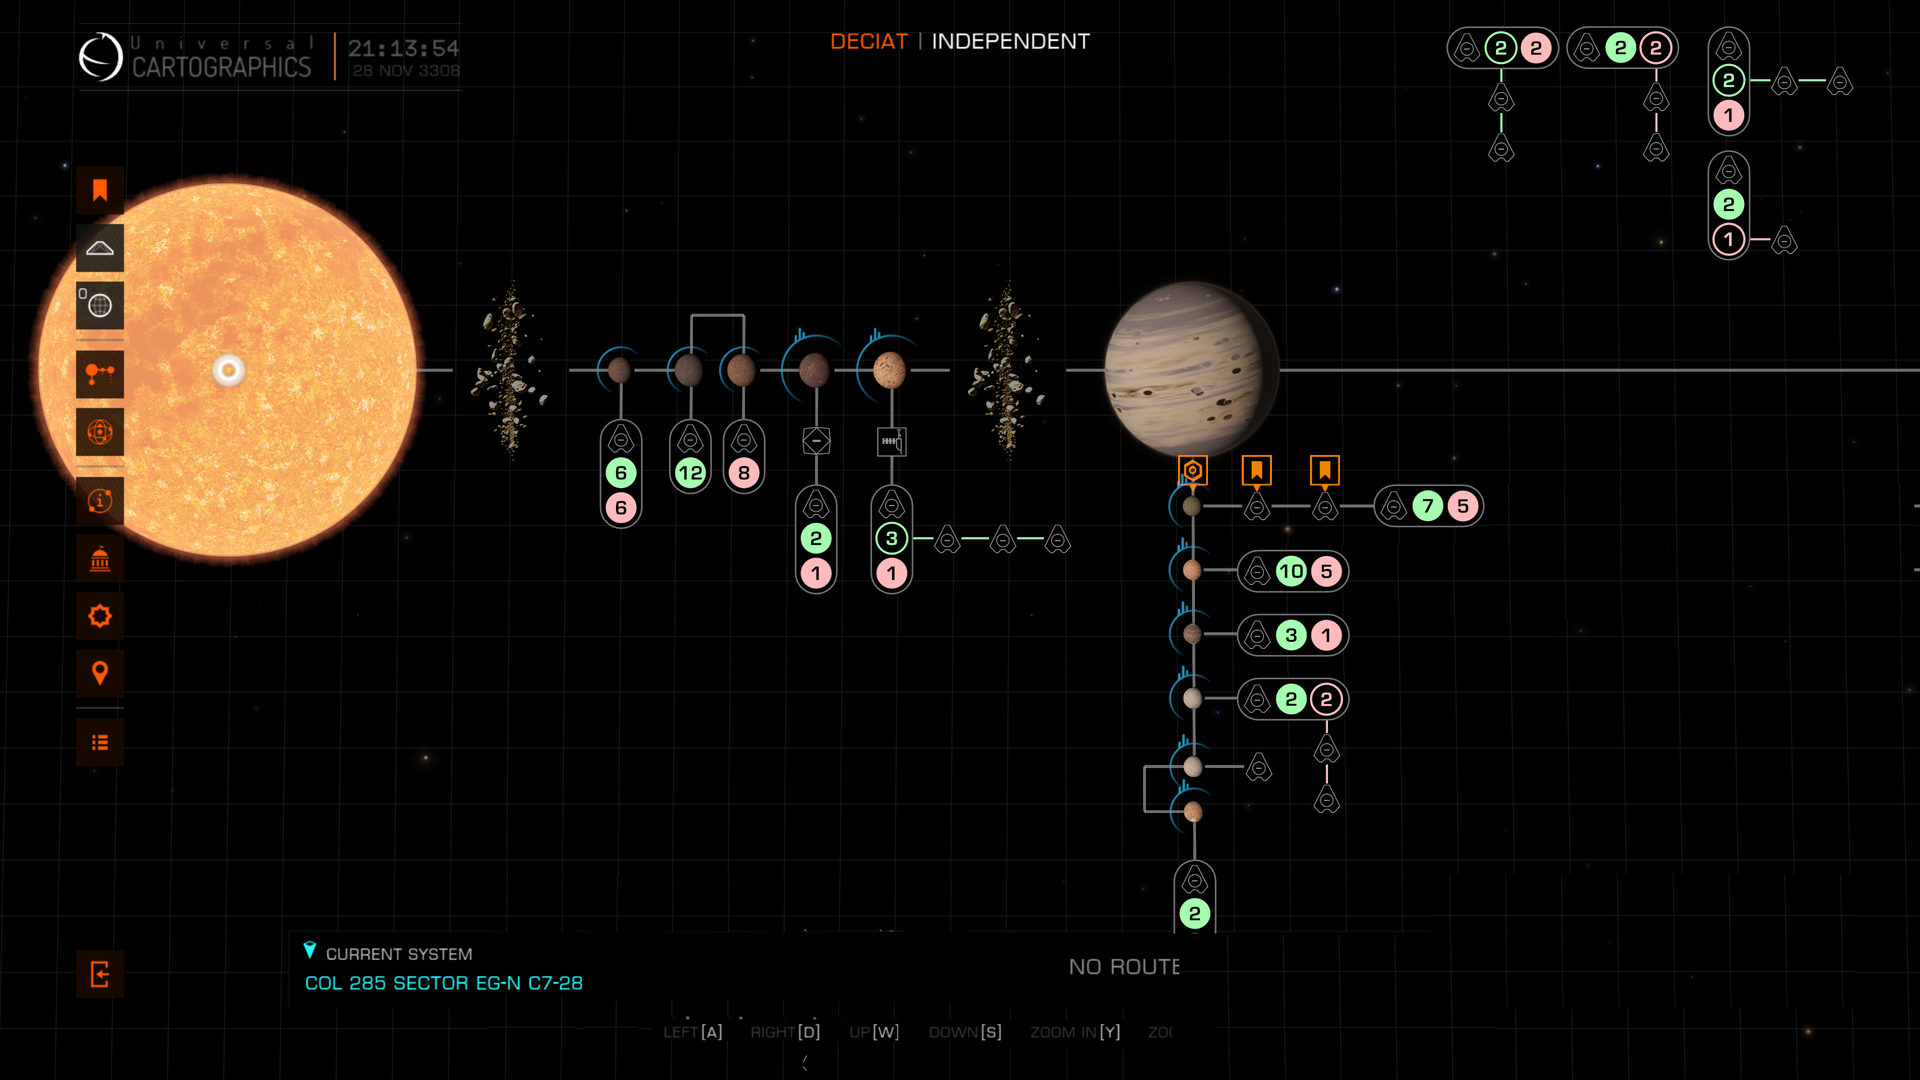Click COL 285 SECTOR EG-N C7-28 text
This screenshot has height=1080, width=1920.
click(444, 983)
